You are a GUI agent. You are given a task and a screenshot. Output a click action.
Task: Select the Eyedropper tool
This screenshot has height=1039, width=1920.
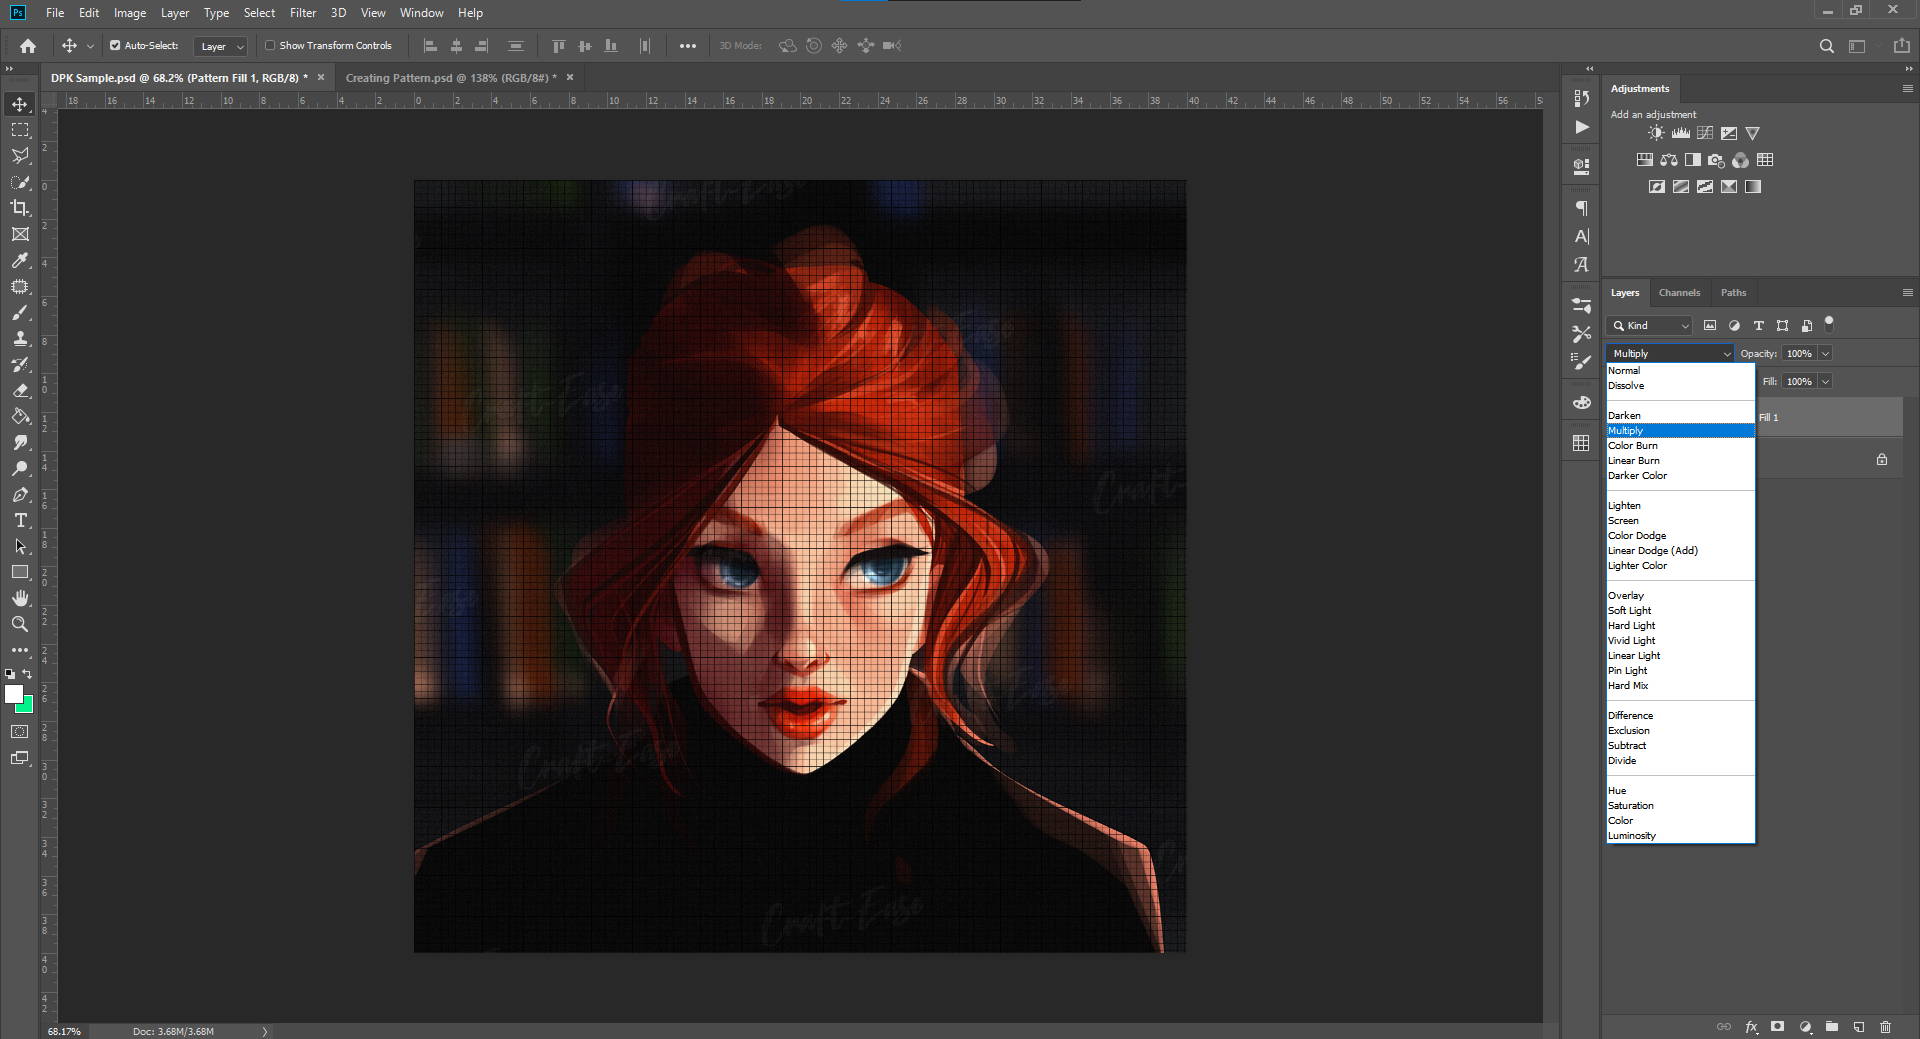[20, 260]
